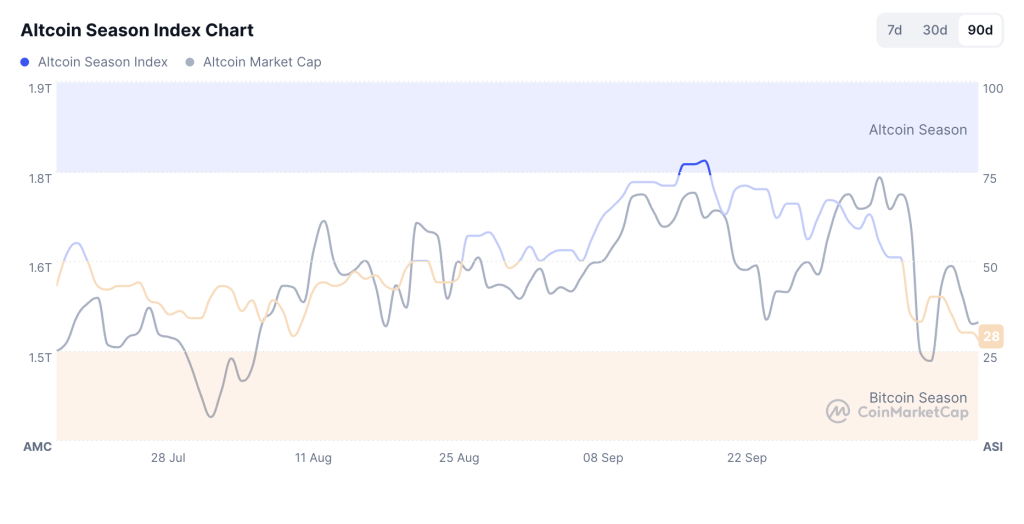Click the 28 Jul date axis label
Screen dimensions: 1024x524
169,458
